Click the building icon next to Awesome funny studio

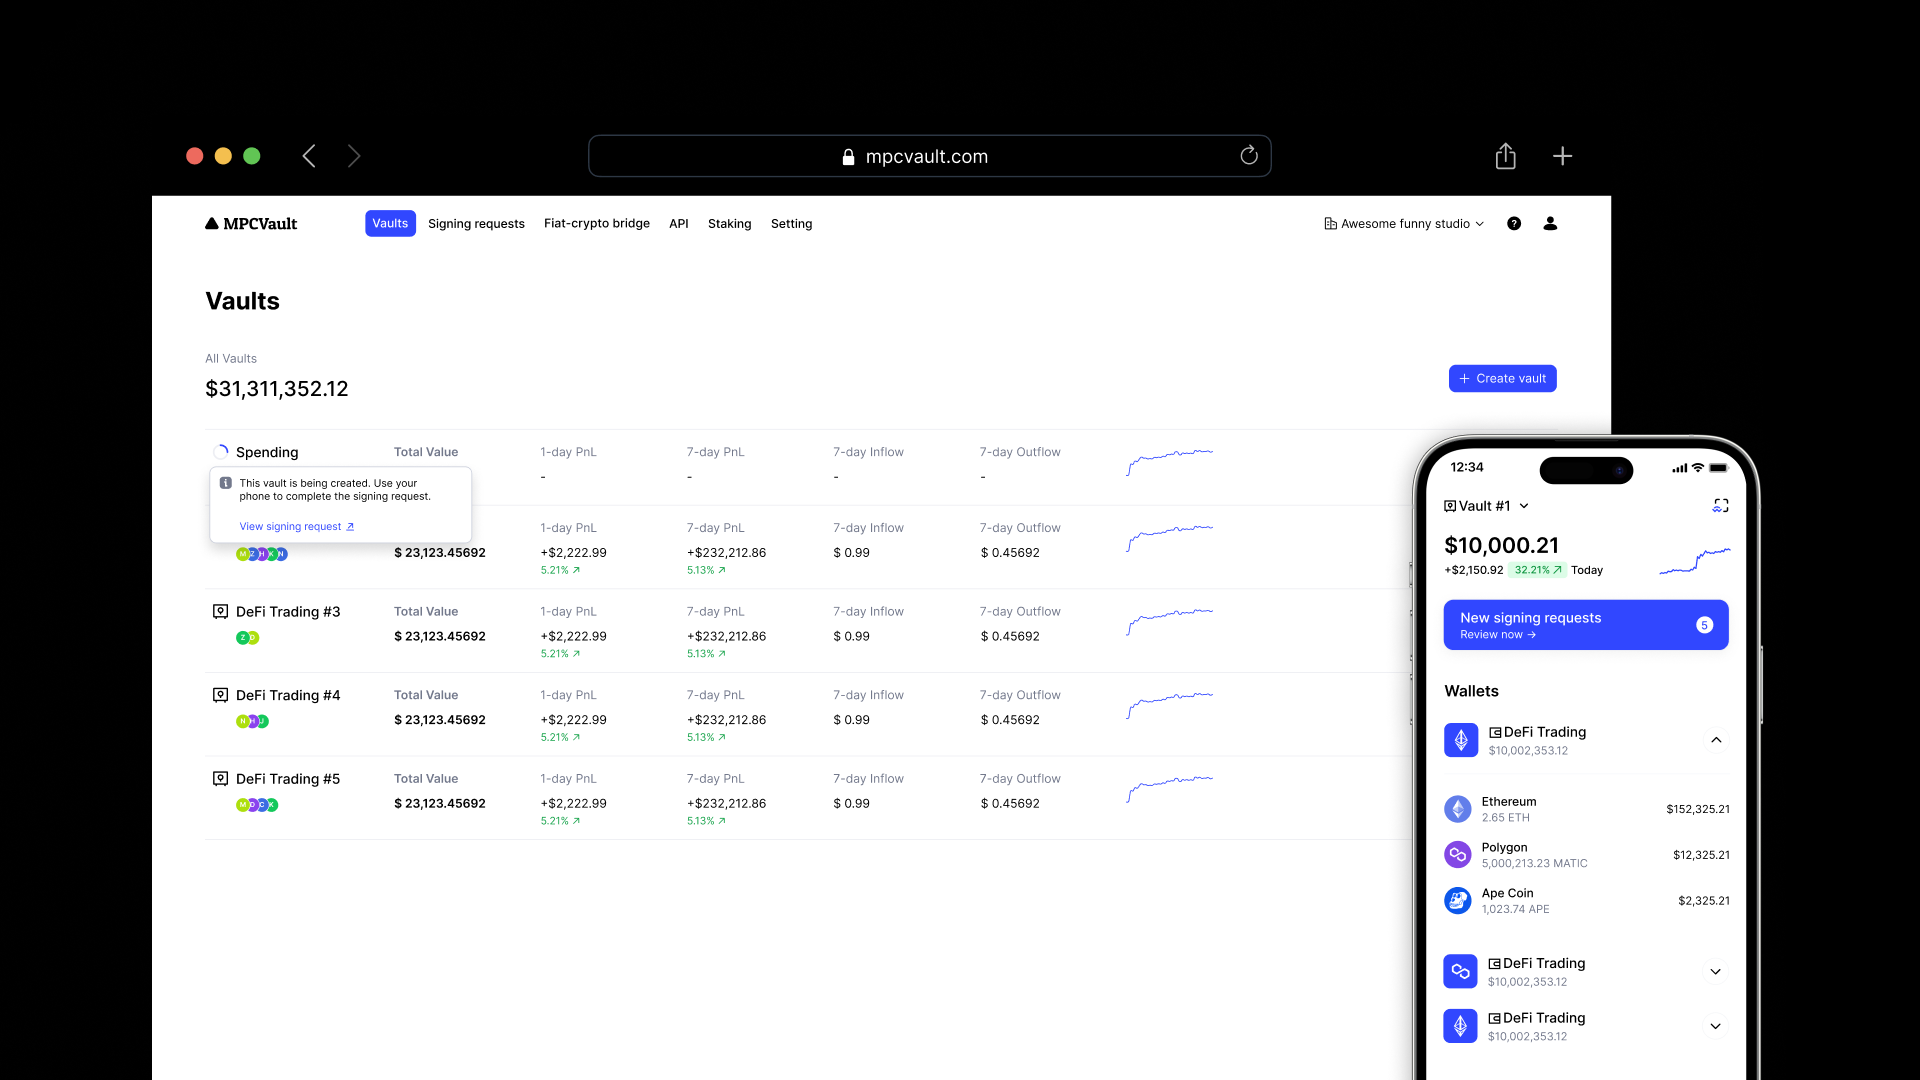click(x=1328, y=223)
